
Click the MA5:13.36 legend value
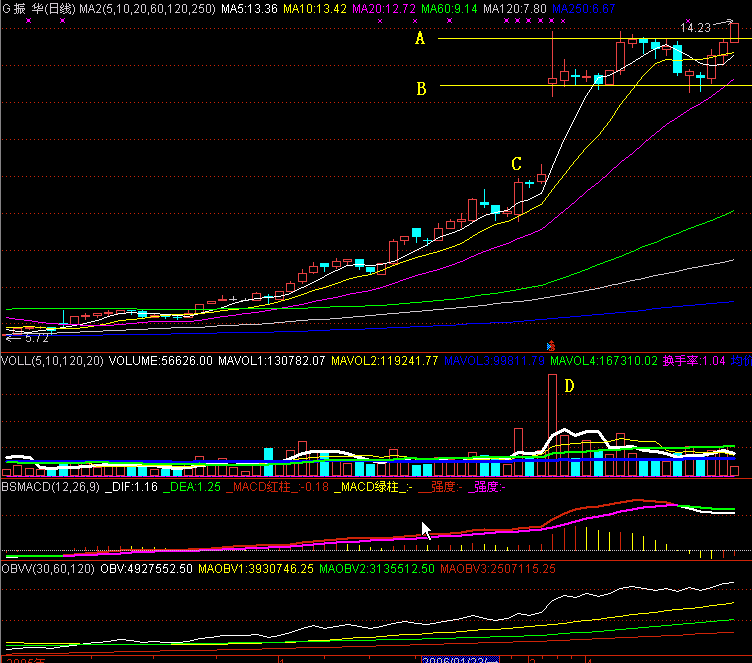pos(250,9)
